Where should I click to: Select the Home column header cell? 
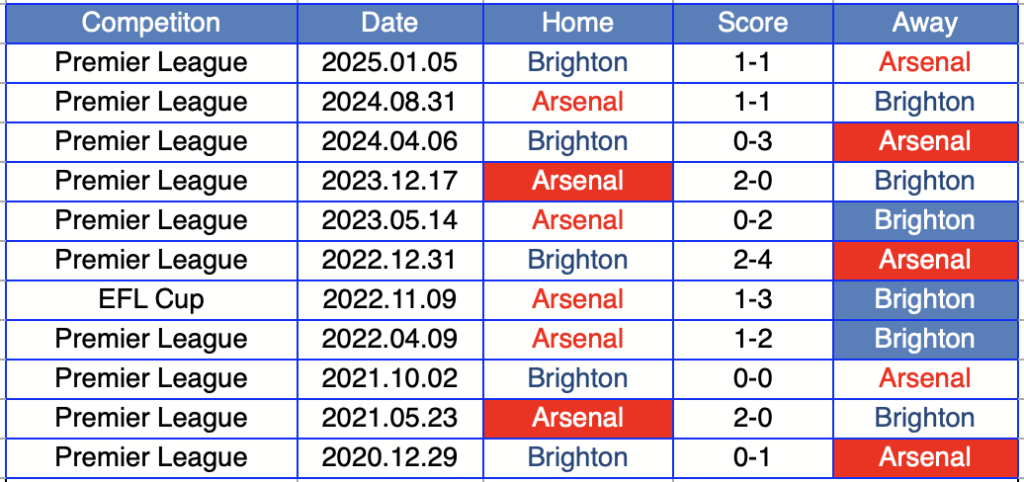(x=577, y=23)
